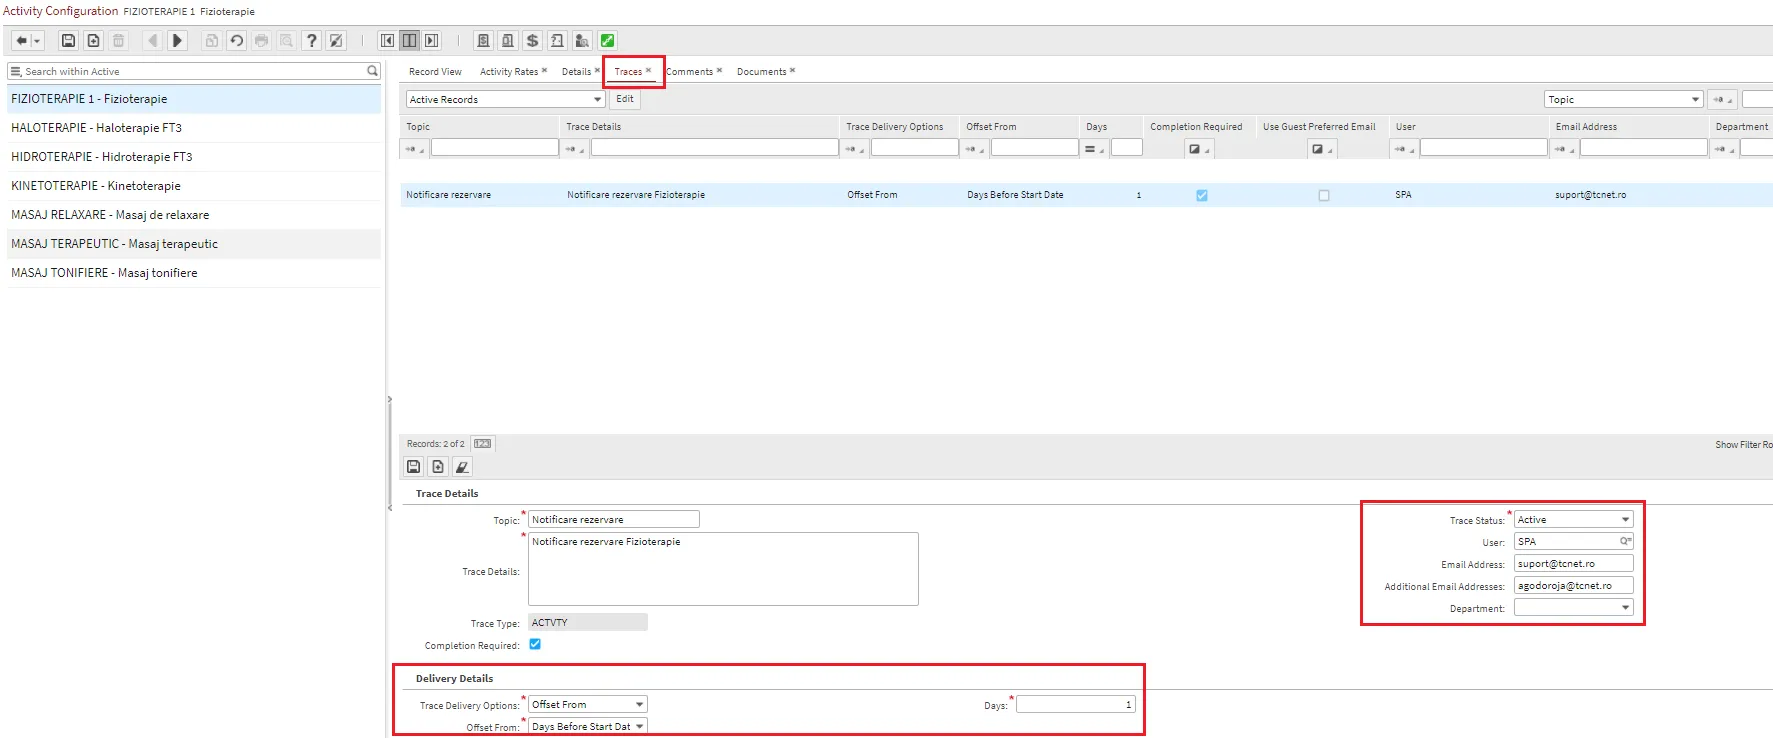Click the Days field in Delivery Details
The width and height of the screenshot is (1773, 738).
click(1076, 705)
